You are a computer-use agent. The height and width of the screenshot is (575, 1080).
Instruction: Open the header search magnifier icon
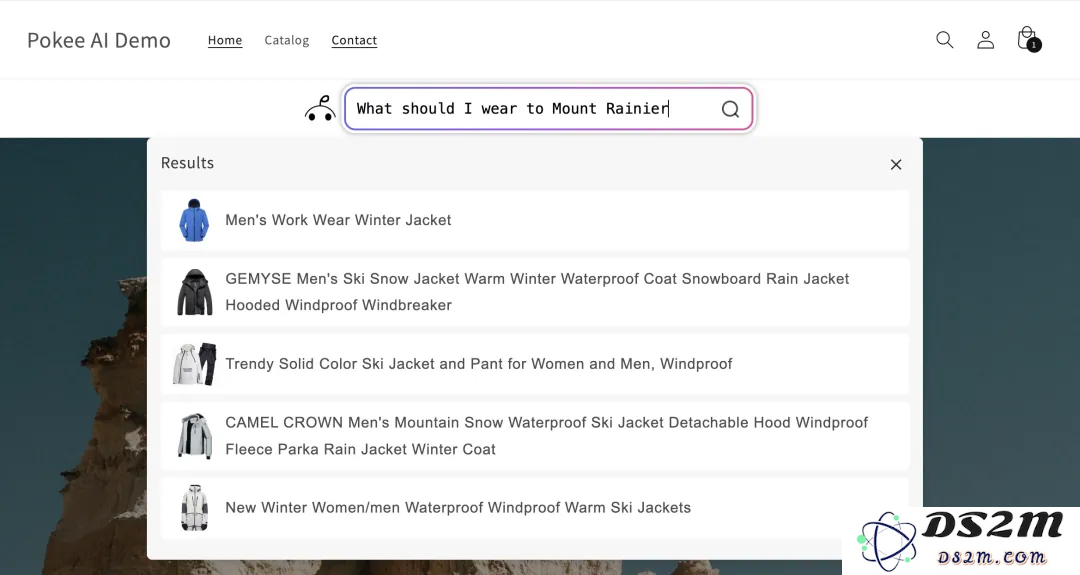[x=944, y=40]
